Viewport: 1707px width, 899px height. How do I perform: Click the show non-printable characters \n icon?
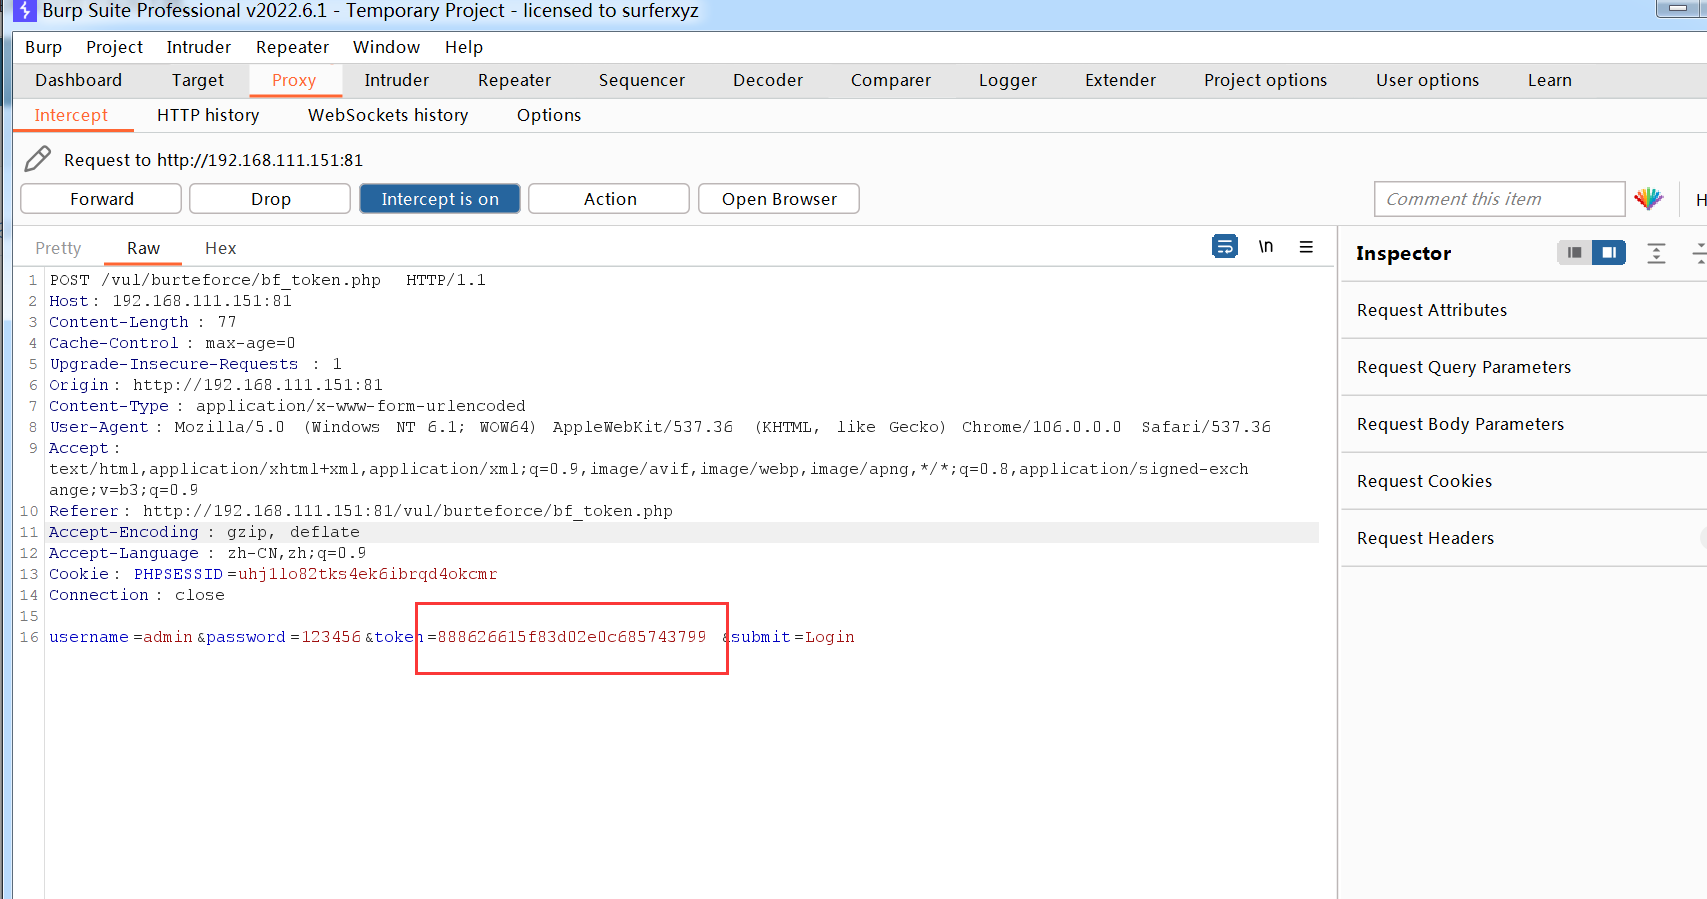point(1266,246)
